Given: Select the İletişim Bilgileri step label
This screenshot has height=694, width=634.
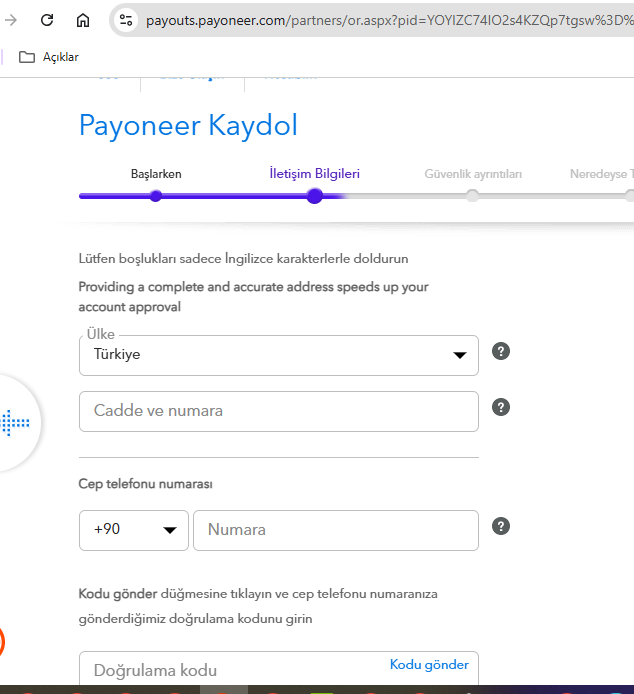Looking at the screenshot, I should pos(315,174).
